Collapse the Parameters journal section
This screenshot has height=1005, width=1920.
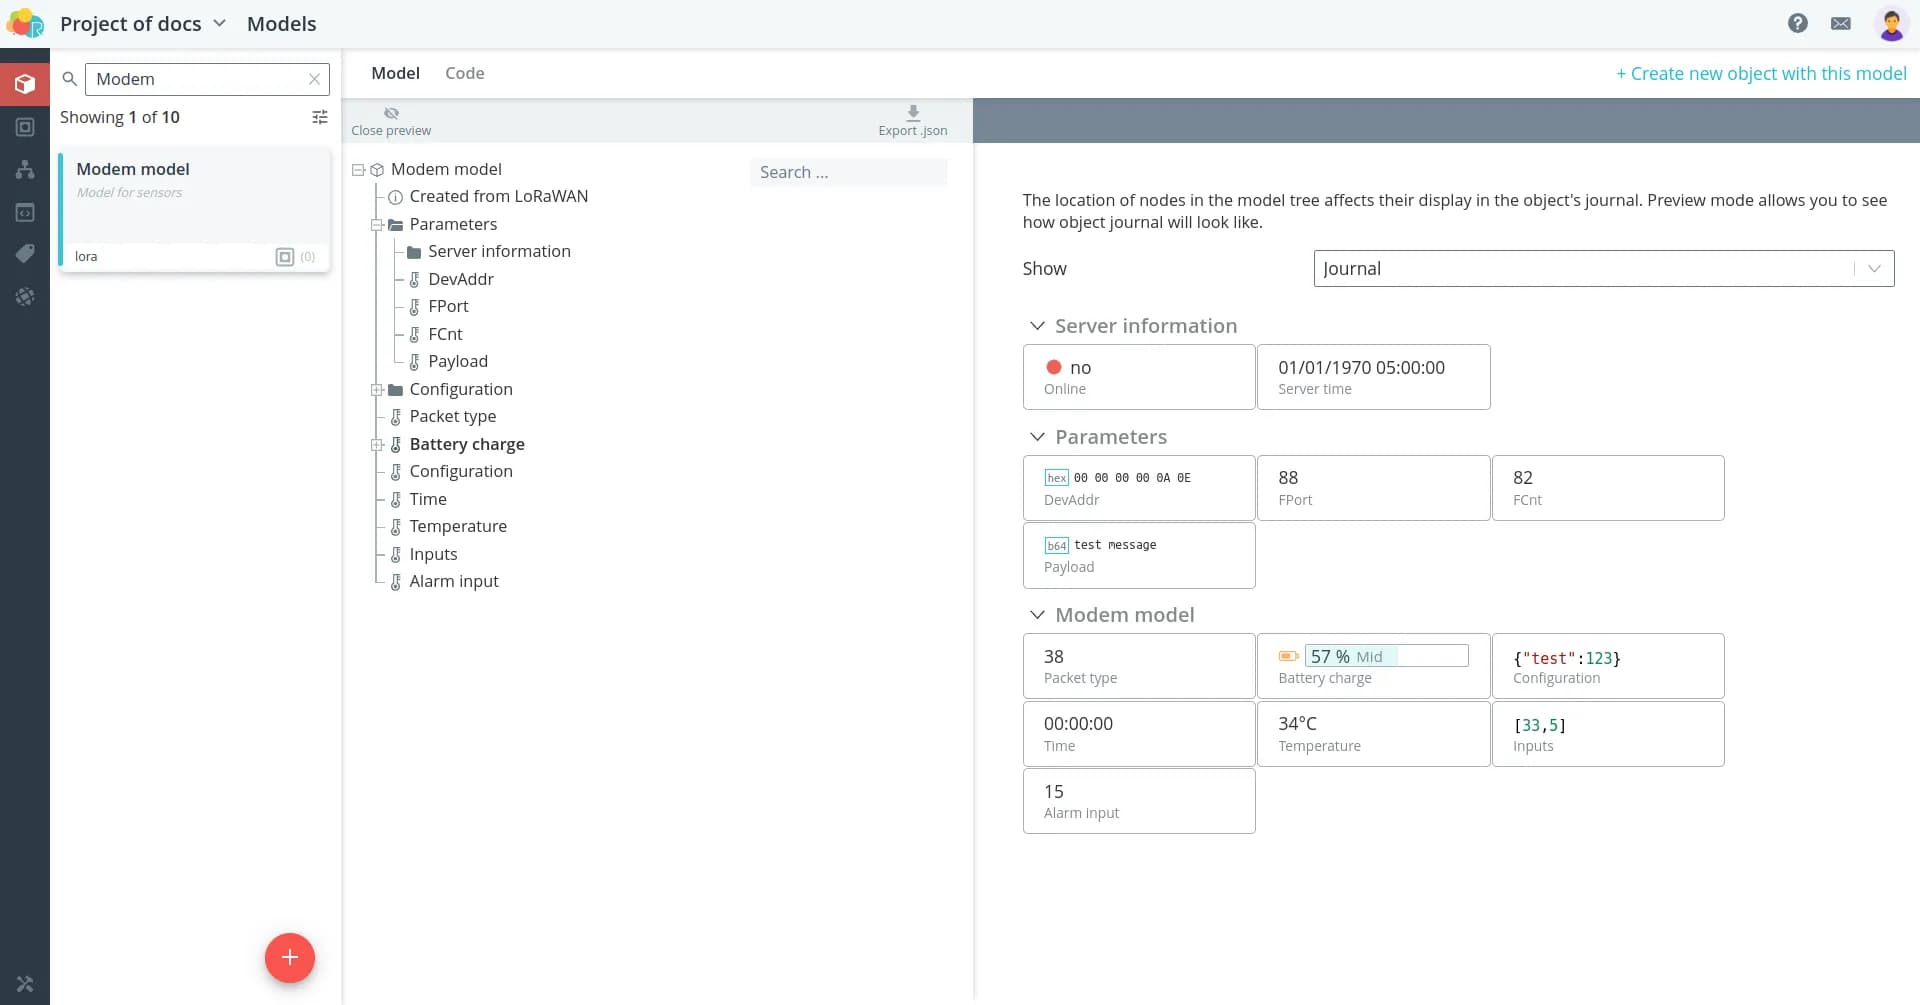(x=1037, y=437)
